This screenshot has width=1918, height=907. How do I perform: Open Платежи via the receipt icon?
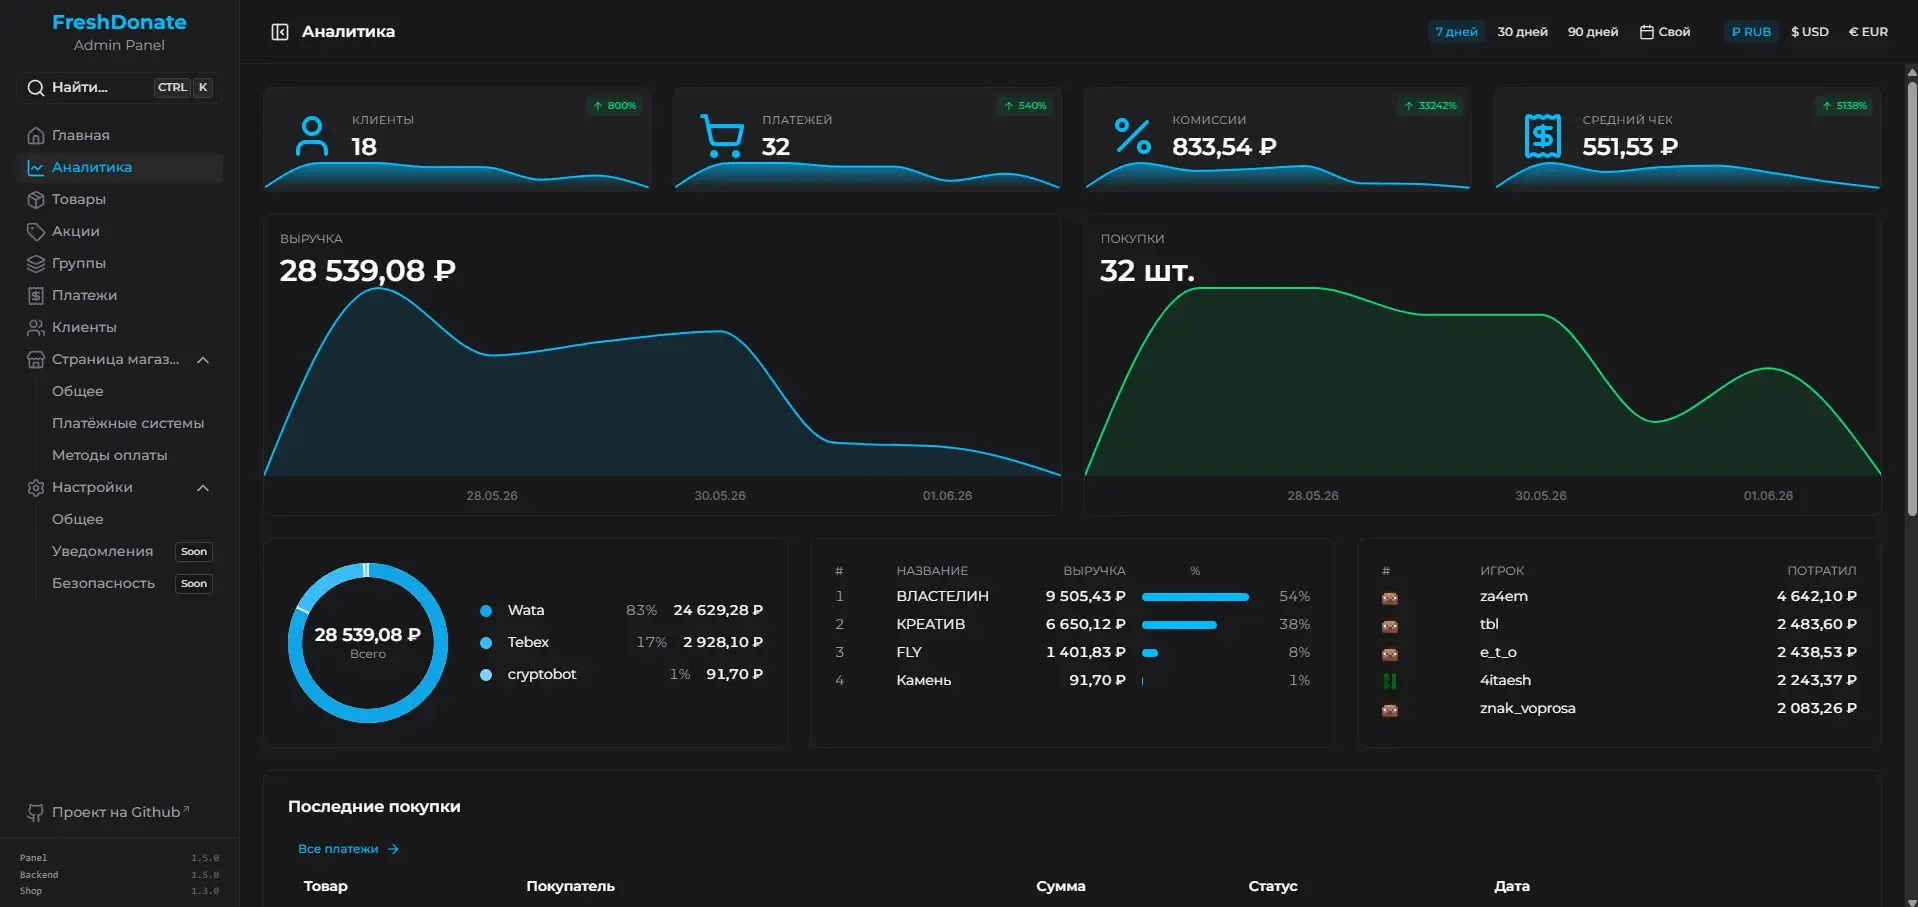point(36,295)
